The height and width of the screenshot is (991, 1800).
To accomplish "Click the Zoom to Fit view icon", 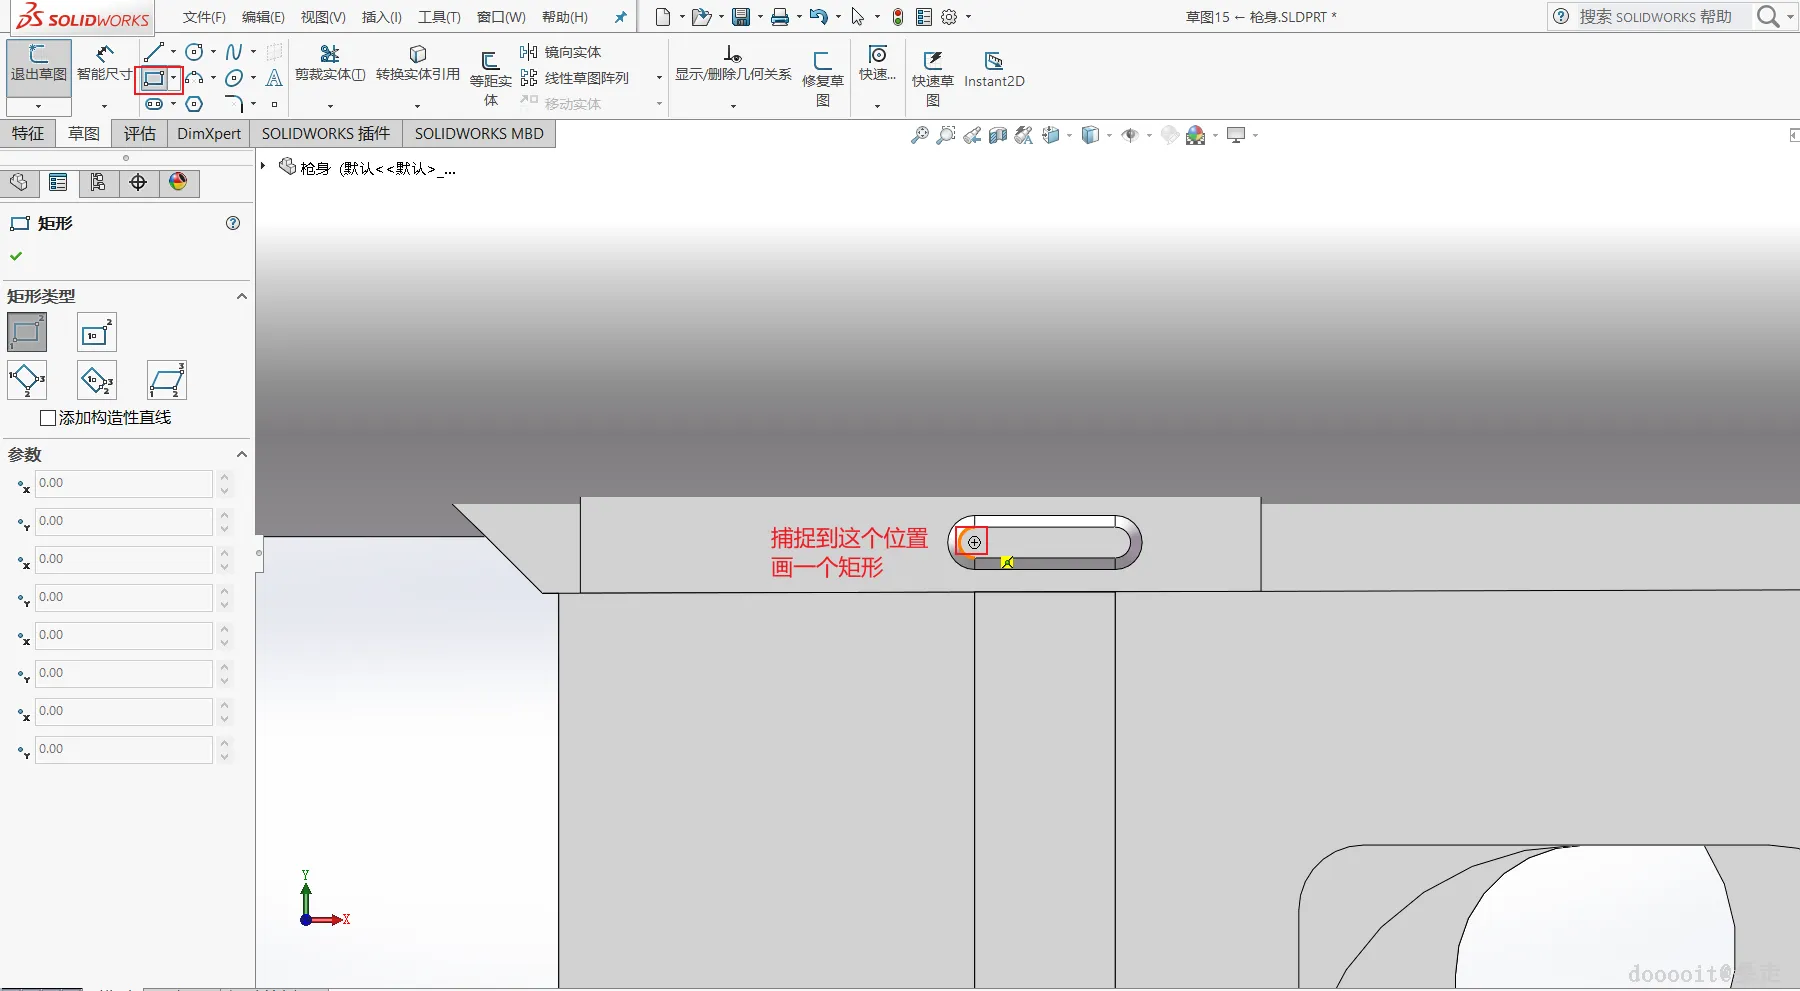I will click(919, 135).
